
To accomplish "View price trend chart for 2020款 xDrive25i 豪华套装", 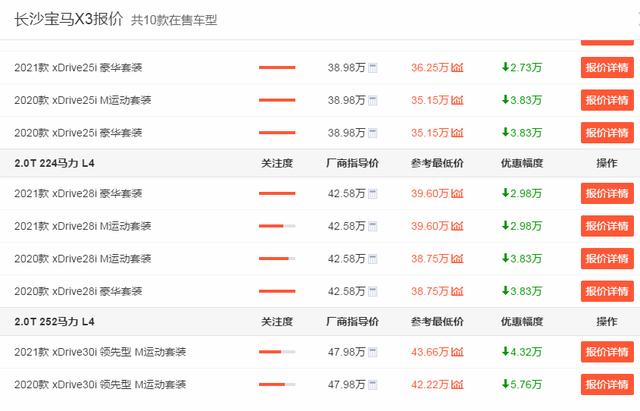I will point(457,133).
